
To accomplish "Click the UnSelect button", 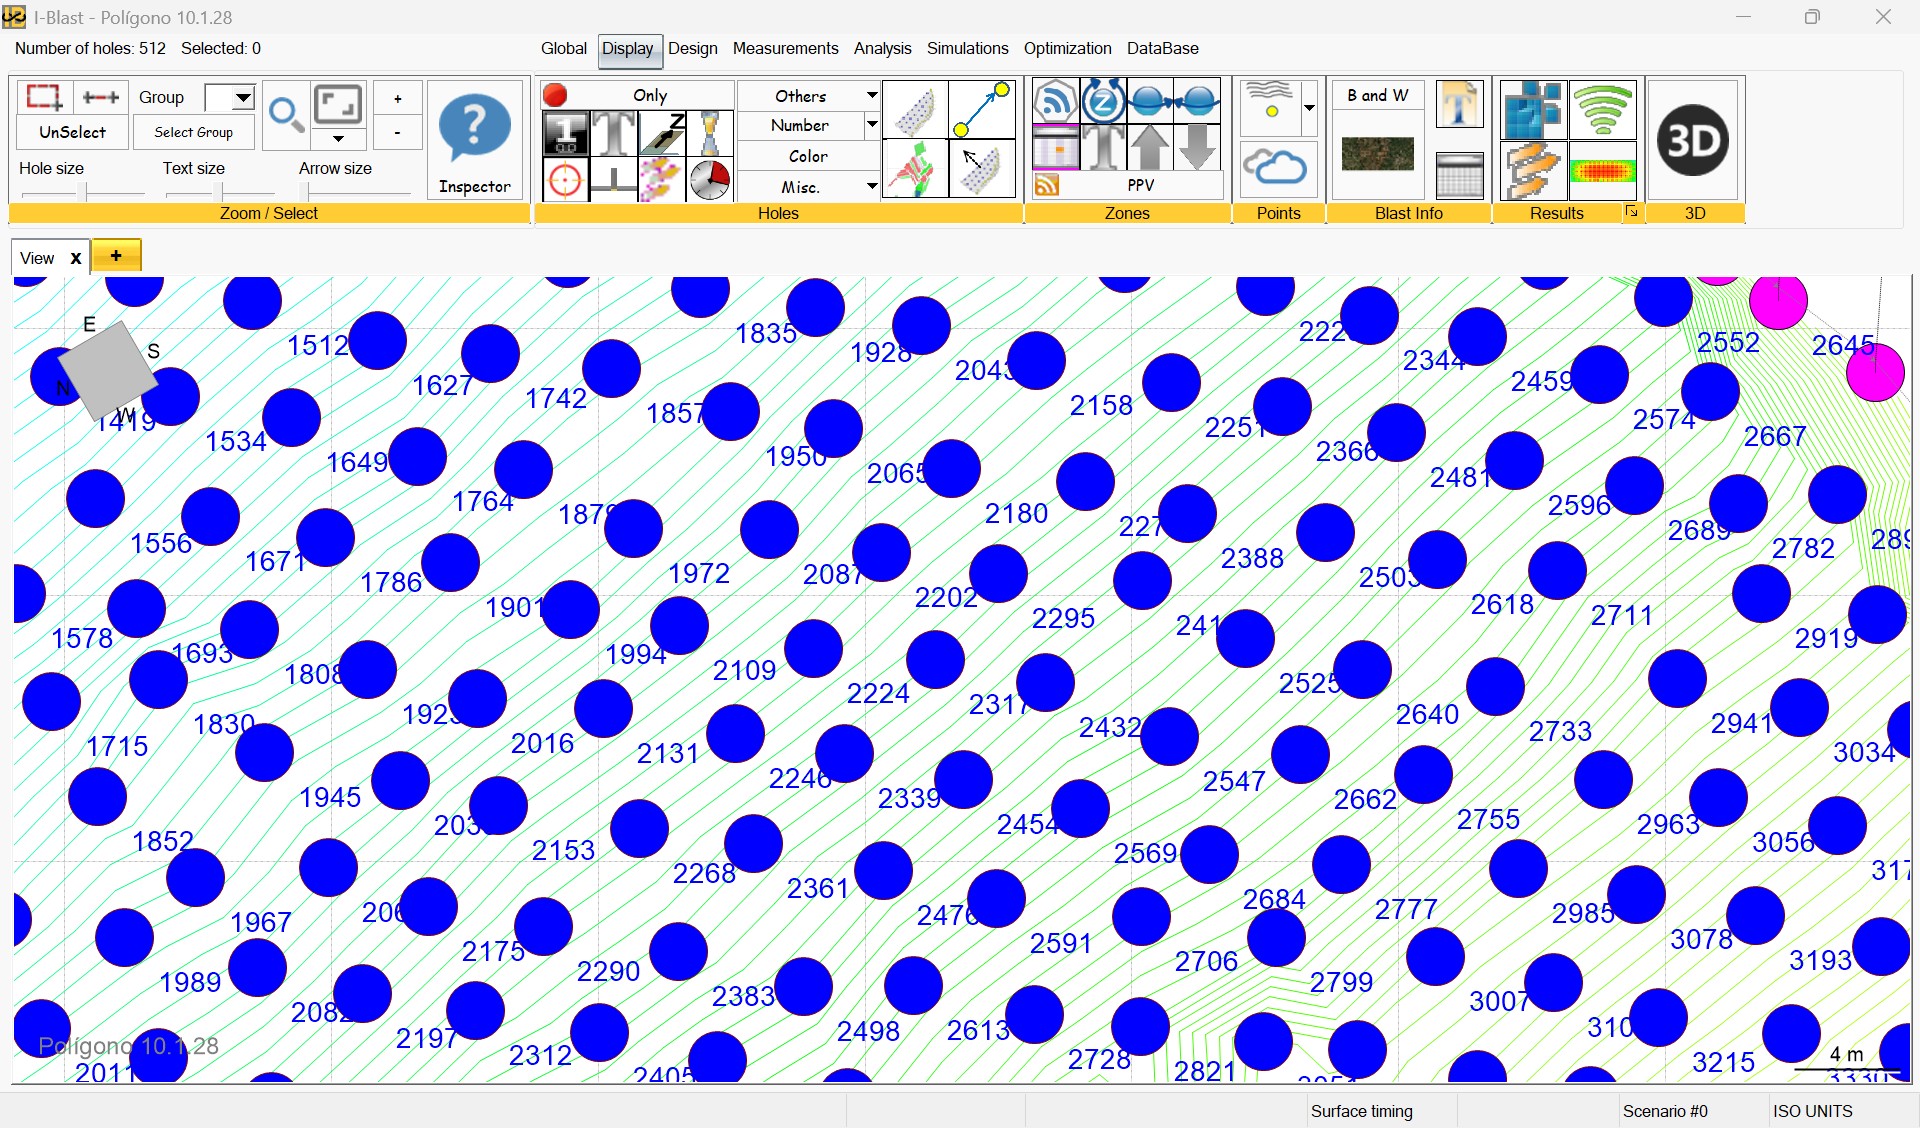I will tap(72, 132).
